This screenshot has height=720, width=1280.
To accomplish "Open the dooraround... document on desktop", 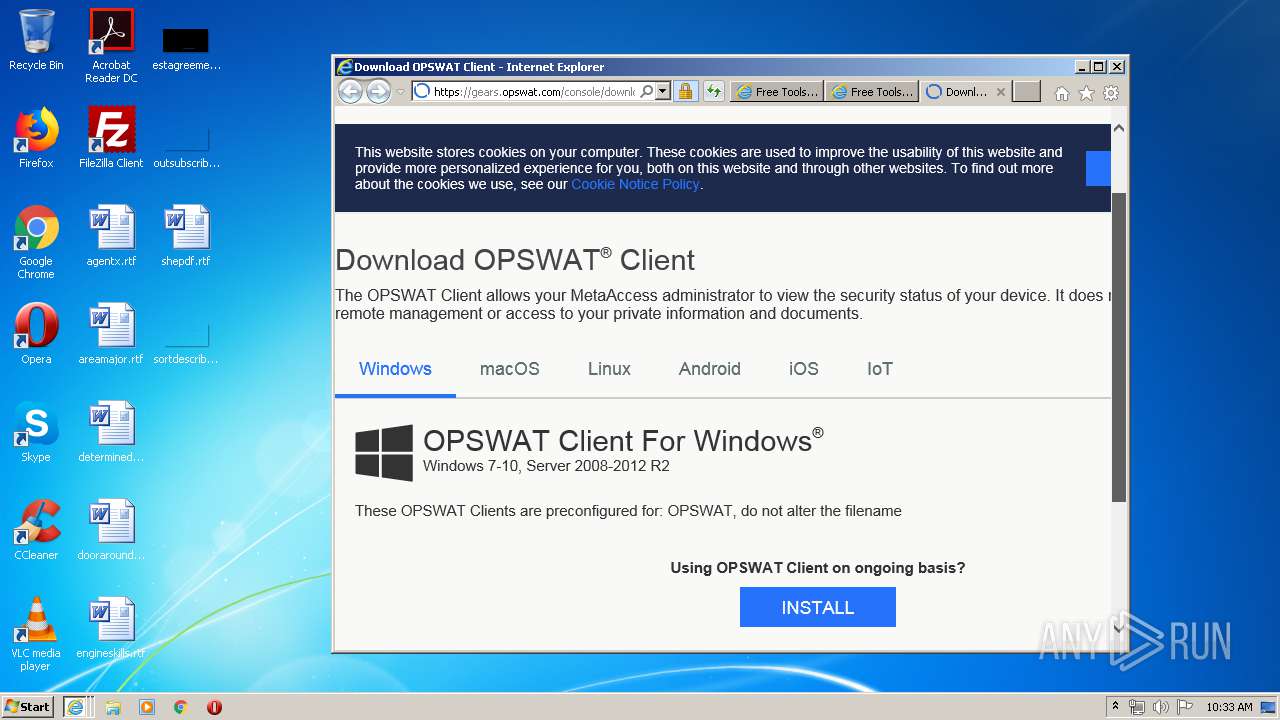I will click(111, 530).
